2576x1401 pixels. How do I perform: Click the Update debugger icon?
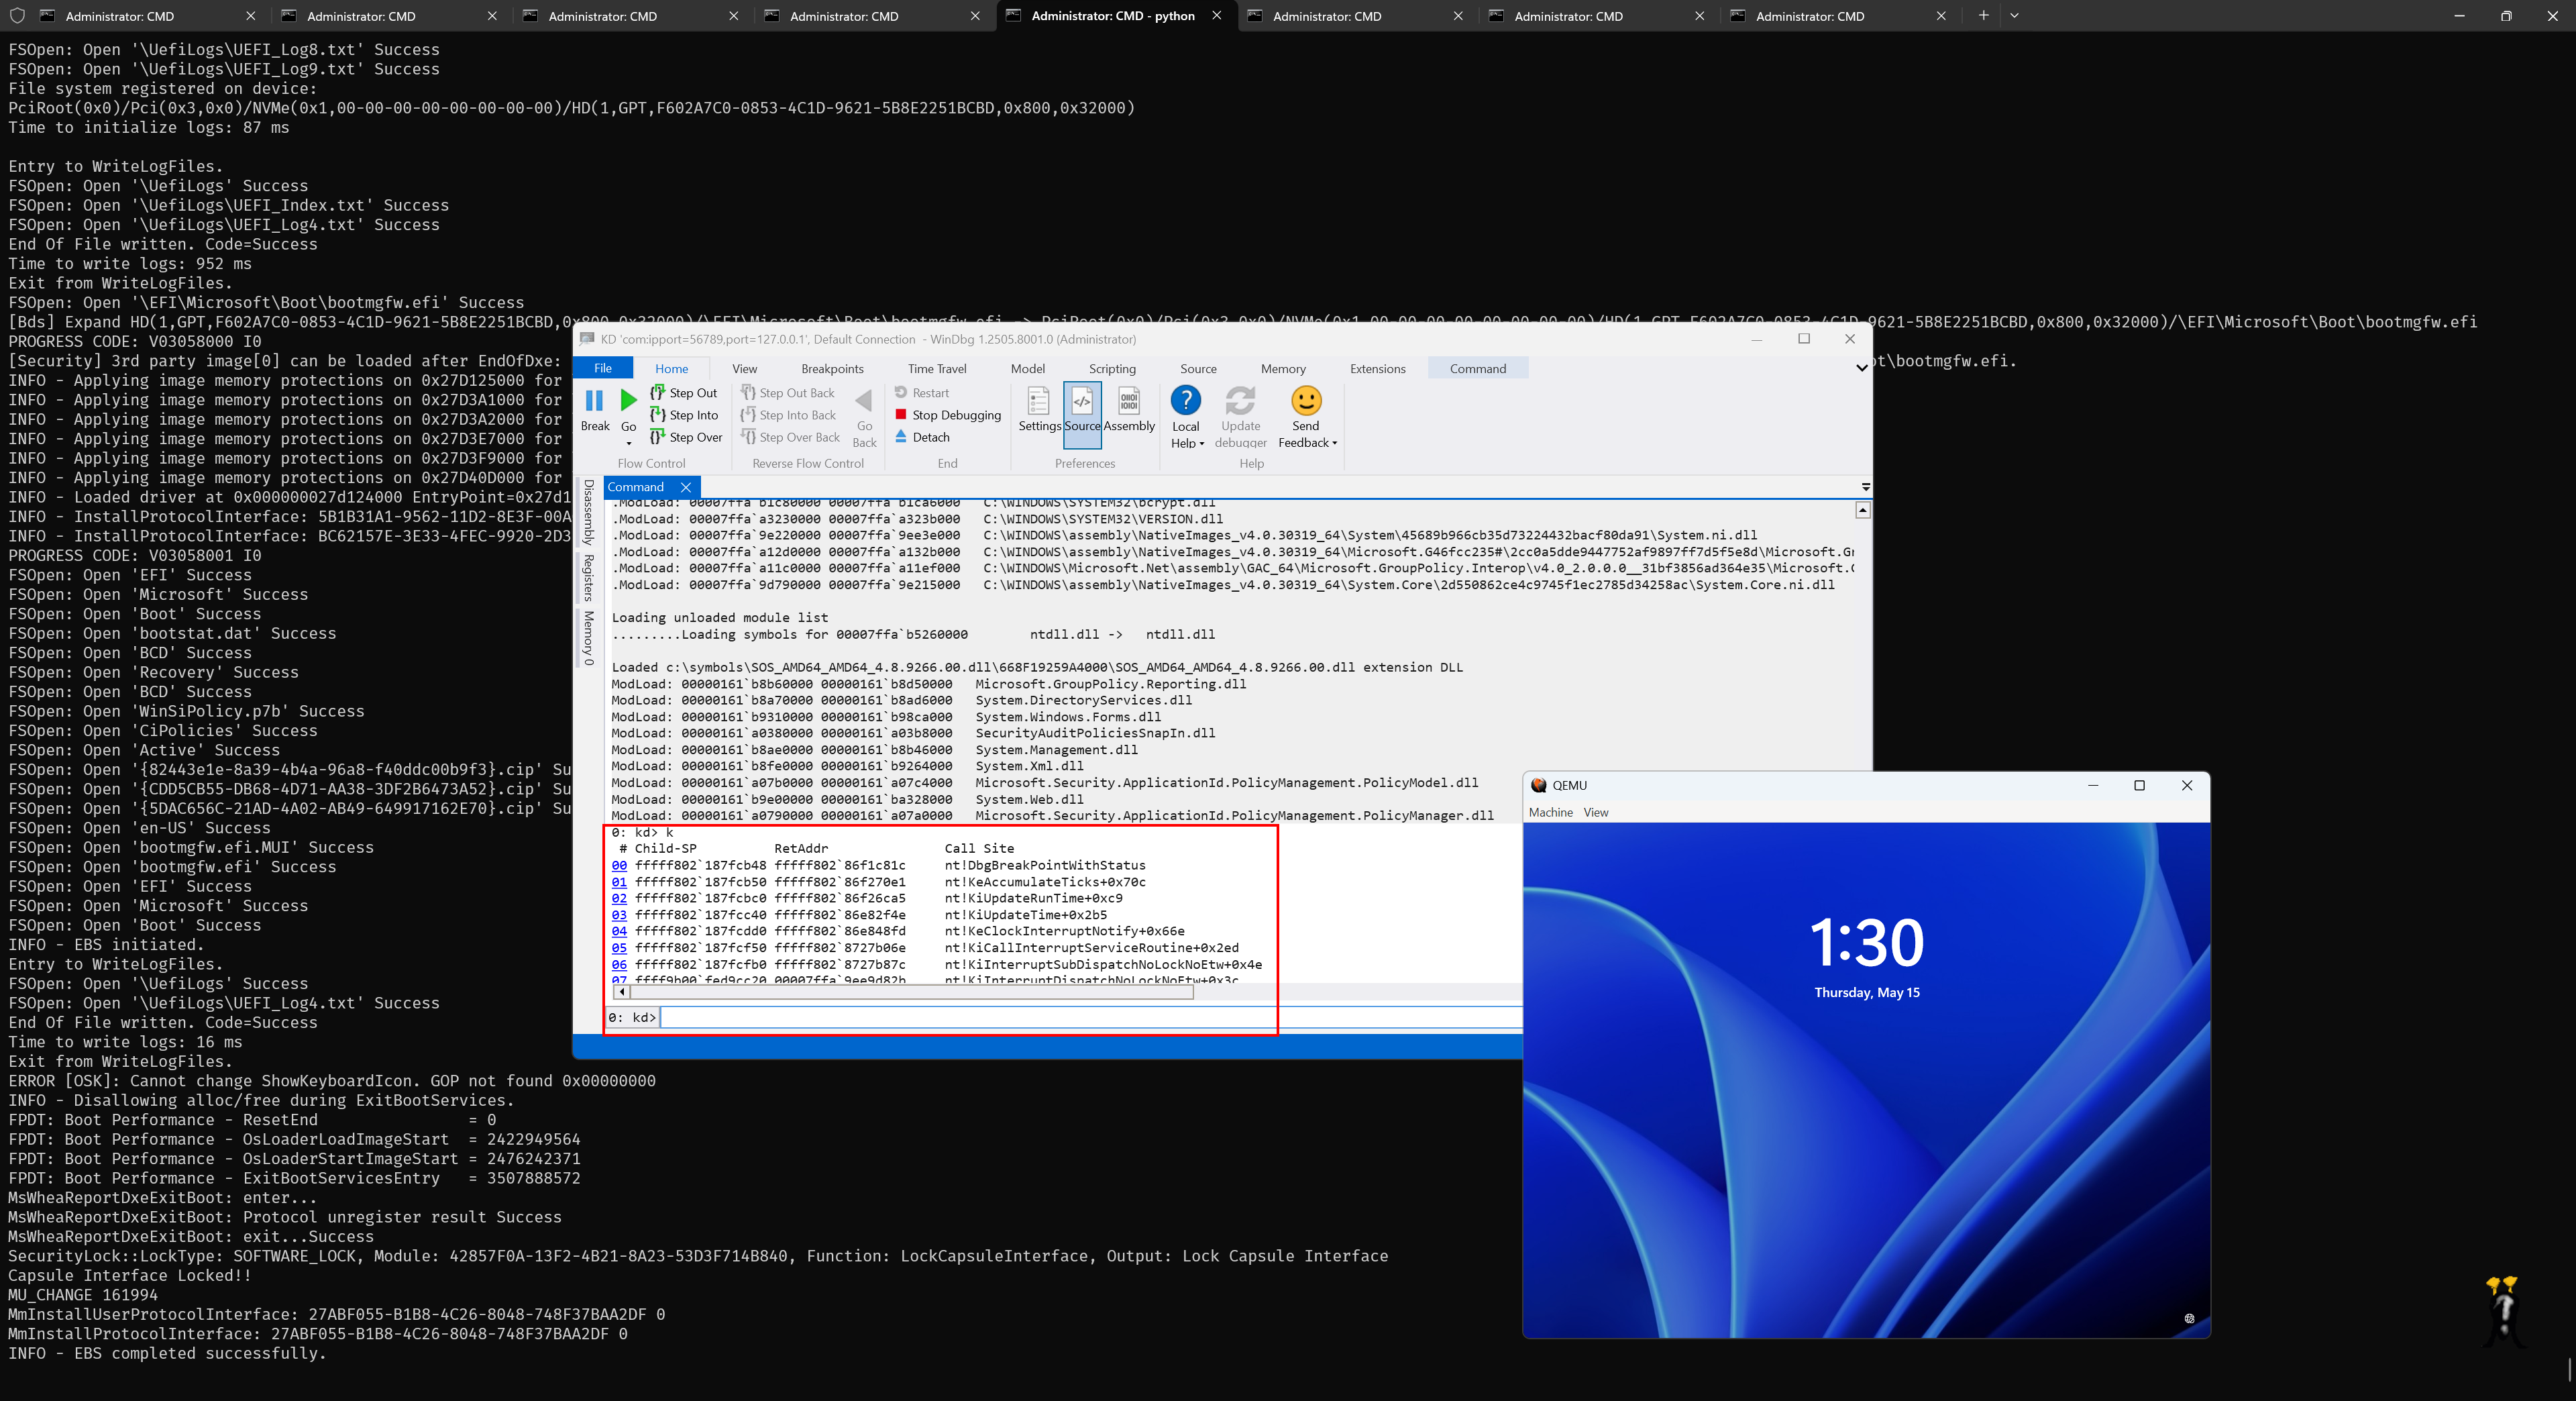[1240, 401]
